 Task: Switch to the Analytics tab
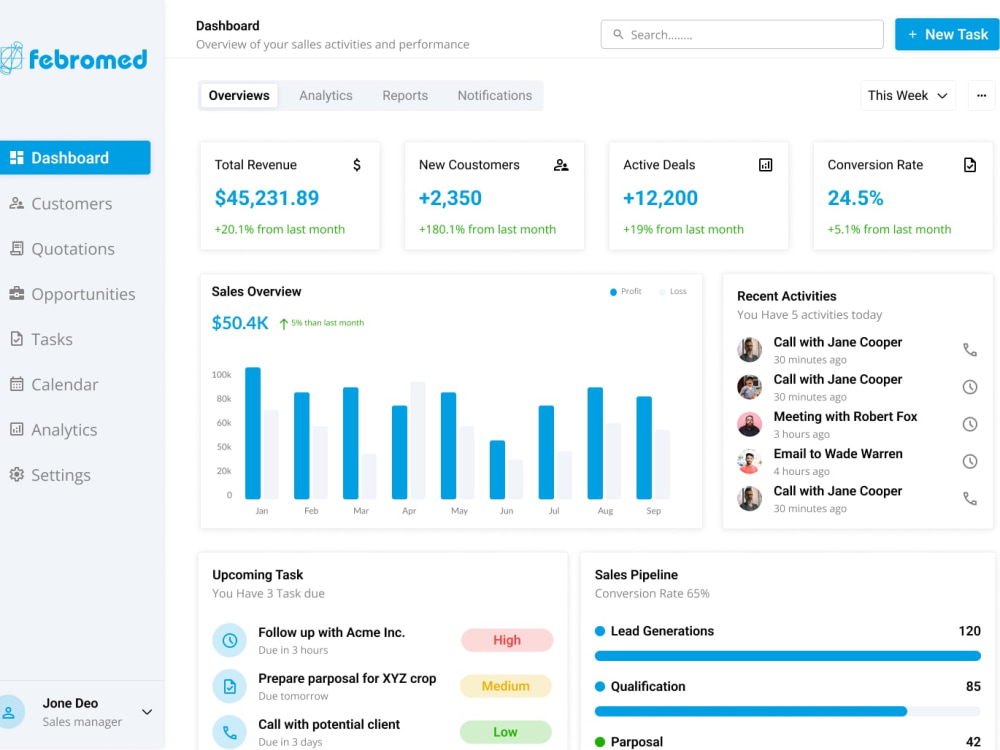(326, 96)
